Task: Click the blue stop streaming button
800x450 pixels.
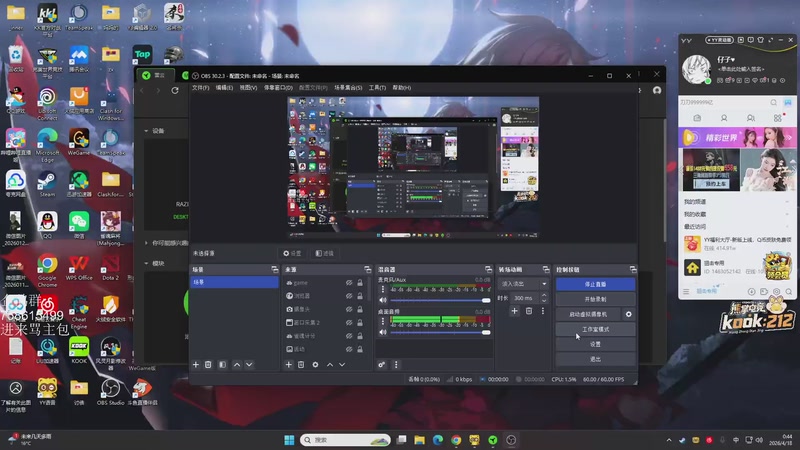Action: (x=595, y=284)
